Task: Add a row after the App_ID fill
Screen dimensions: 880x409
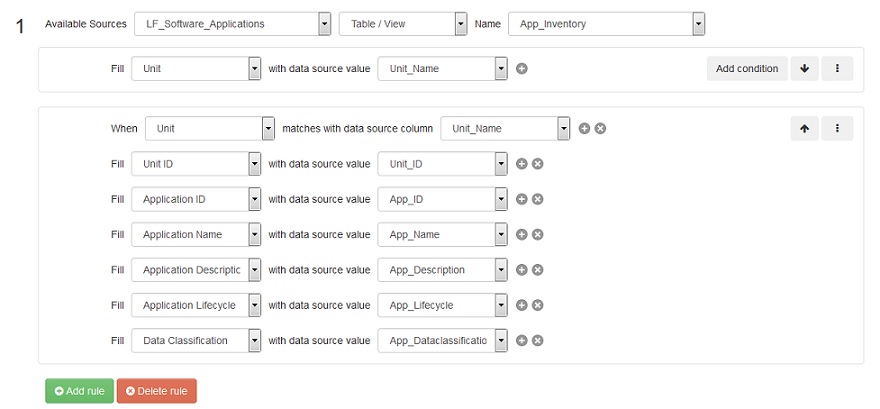Action: click(521, 199)
